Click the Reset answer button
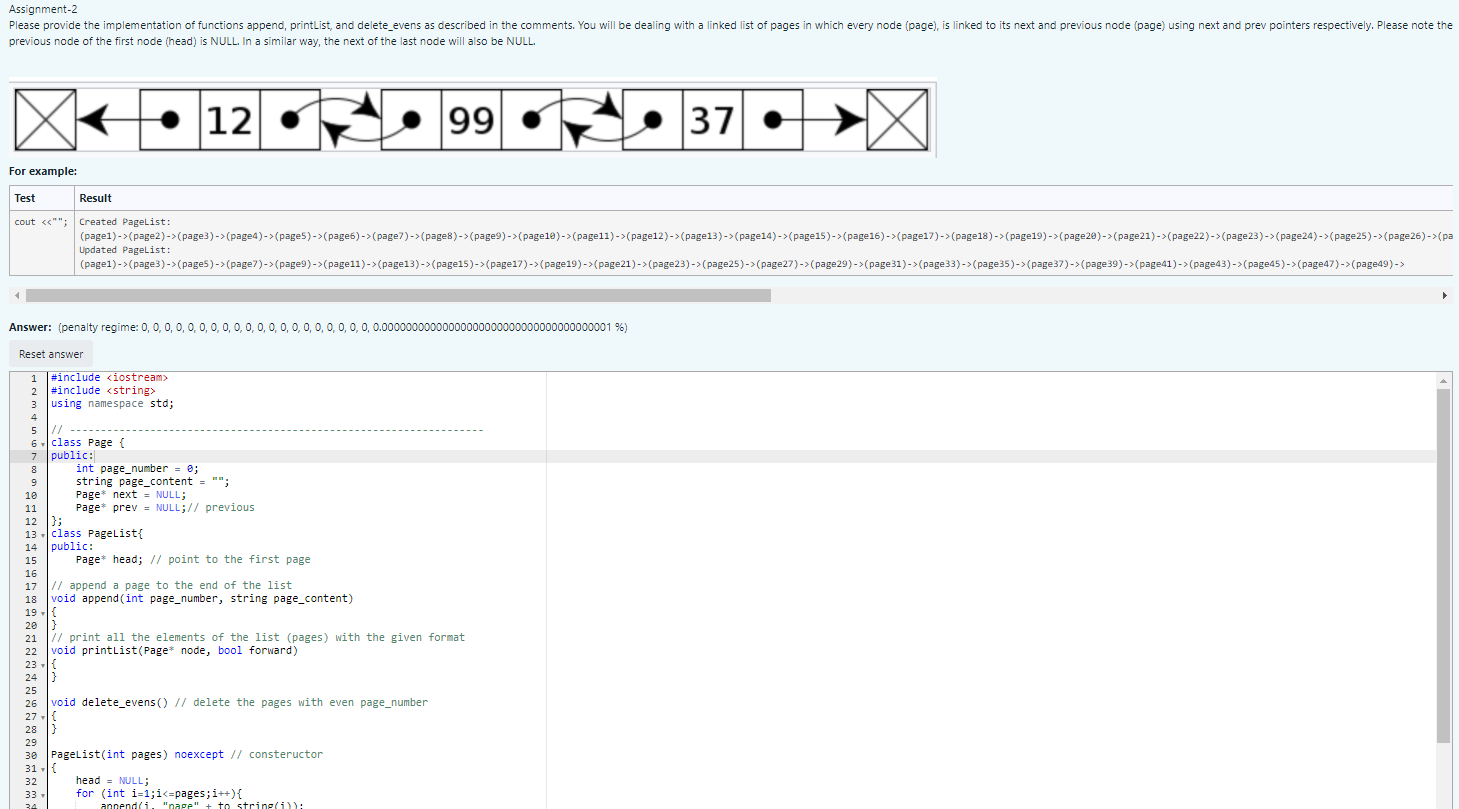Image resolution: width=1459 pixels, height=809 pixels. pos(51,354)
